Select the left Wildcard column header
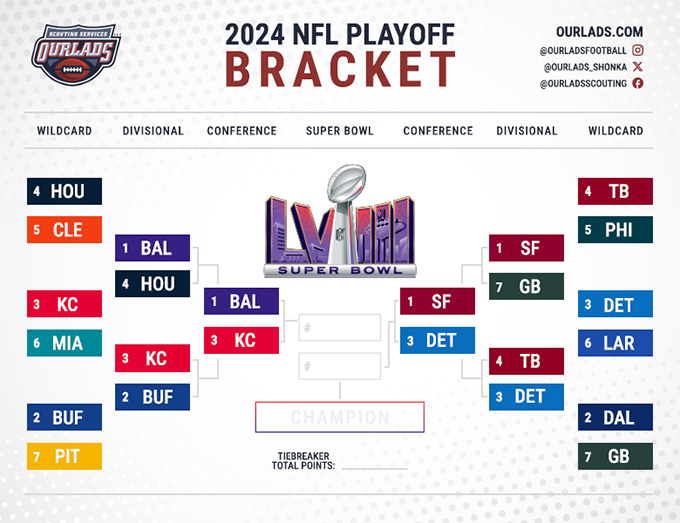Viewport: 680px width, 523px height. coord(65,131)
